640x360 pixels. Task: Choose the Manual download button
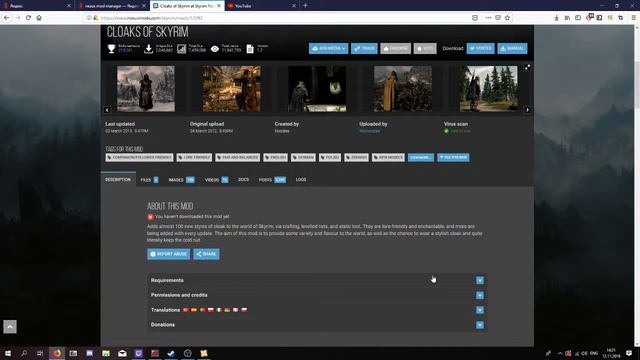point(512,49)
